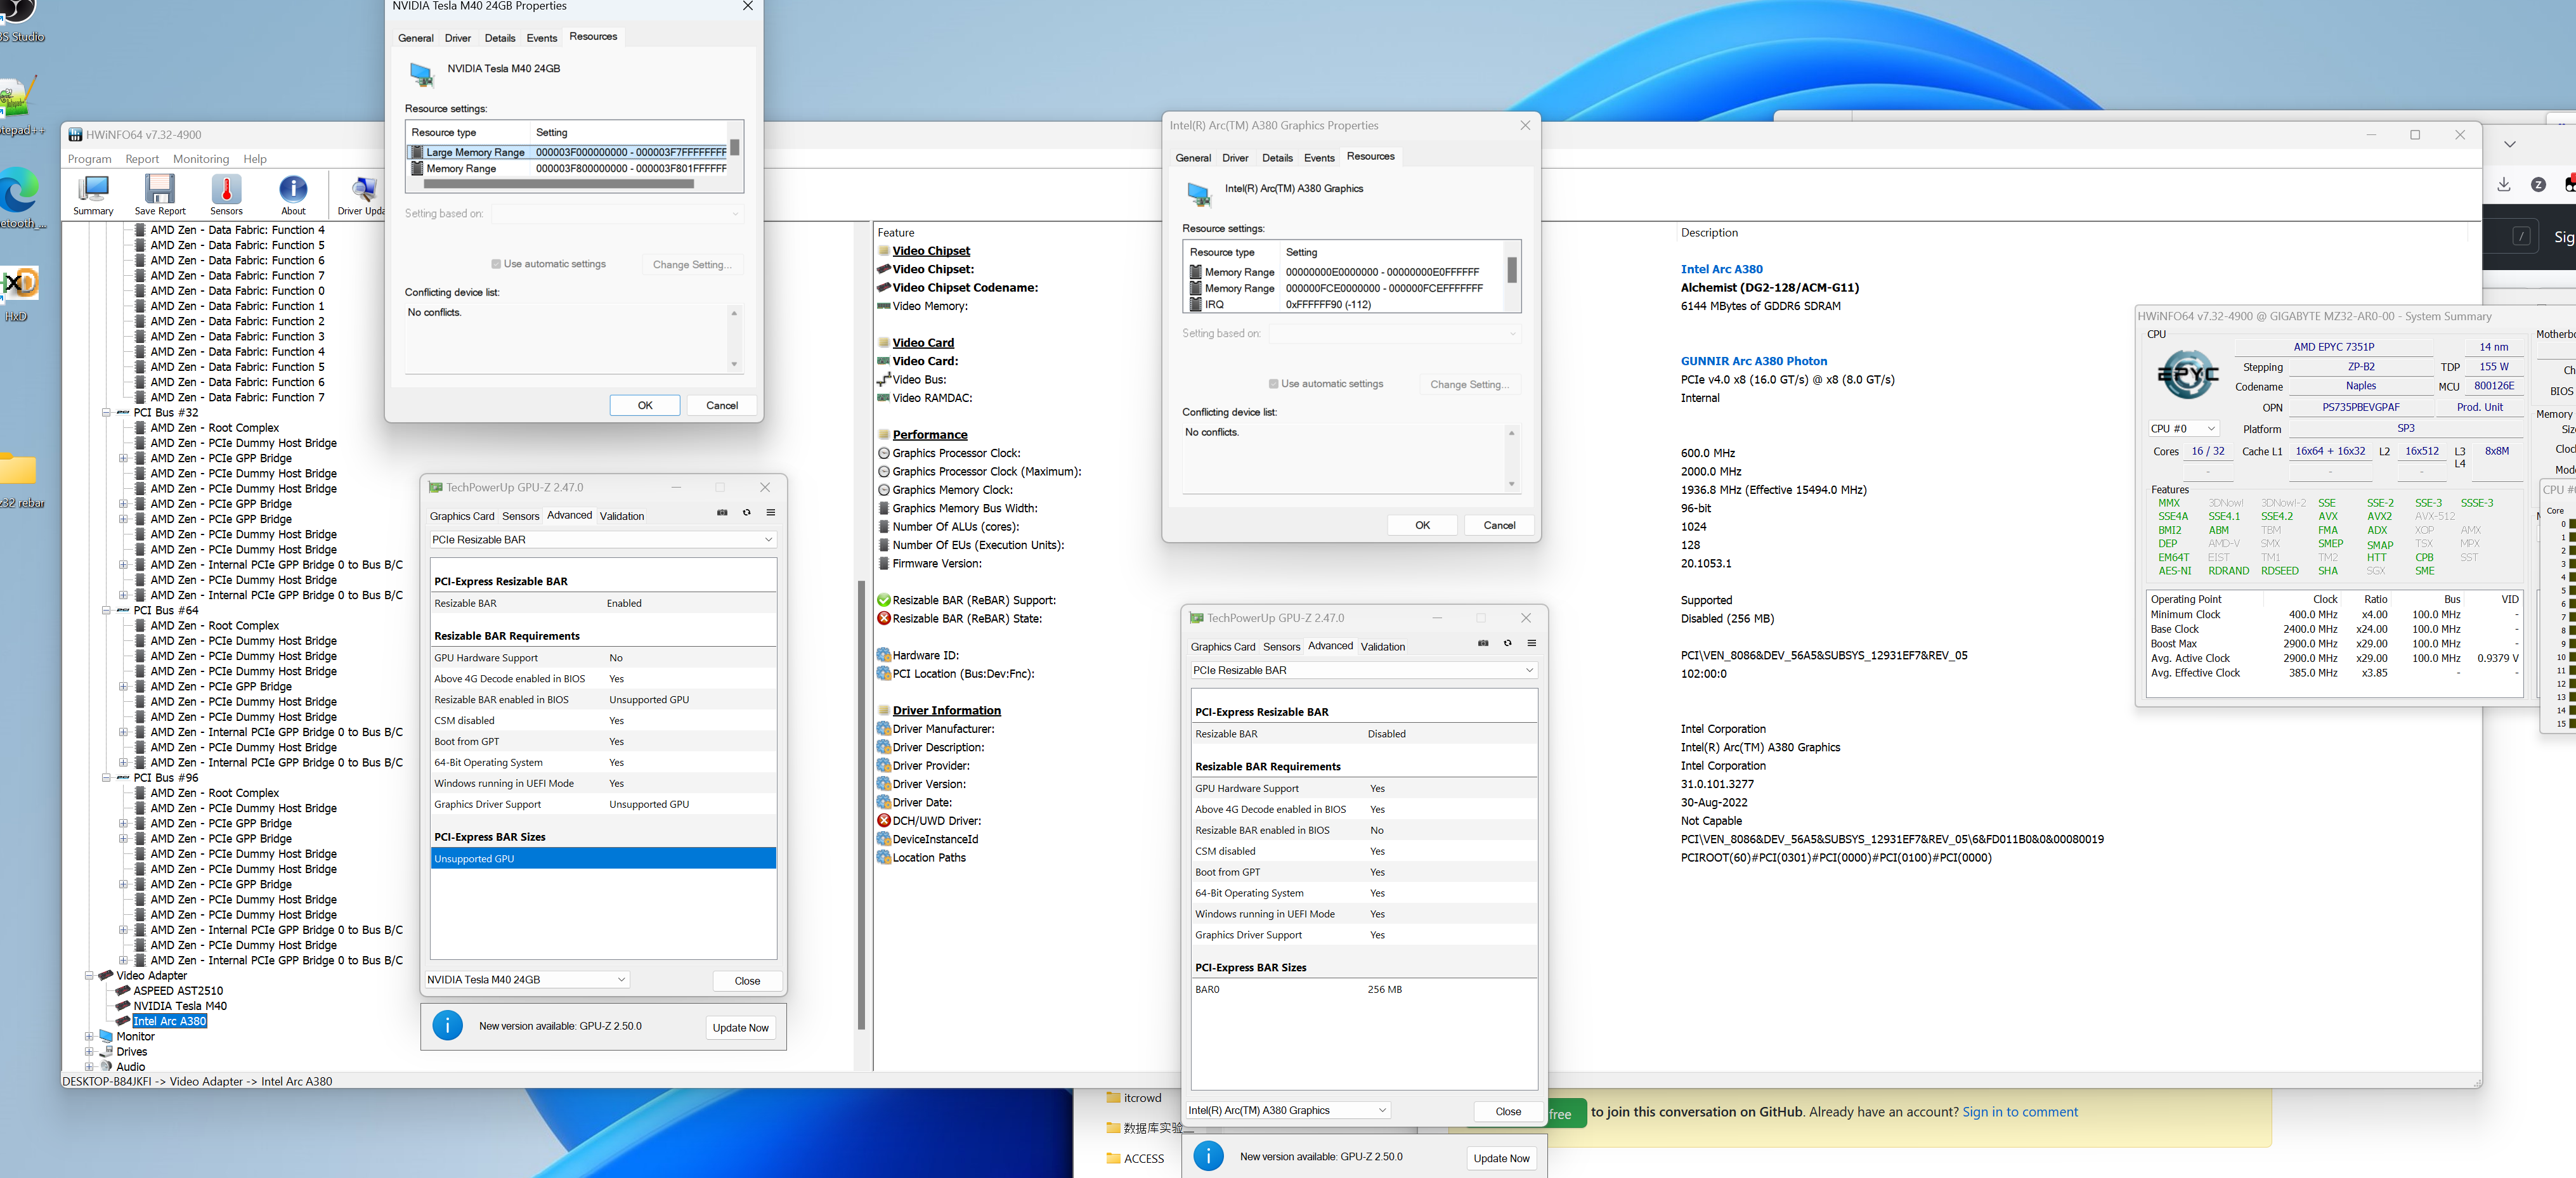Click Update Now in Arc GPU-Z notice
2576x1178 pixels.
pos(1501,1158)
